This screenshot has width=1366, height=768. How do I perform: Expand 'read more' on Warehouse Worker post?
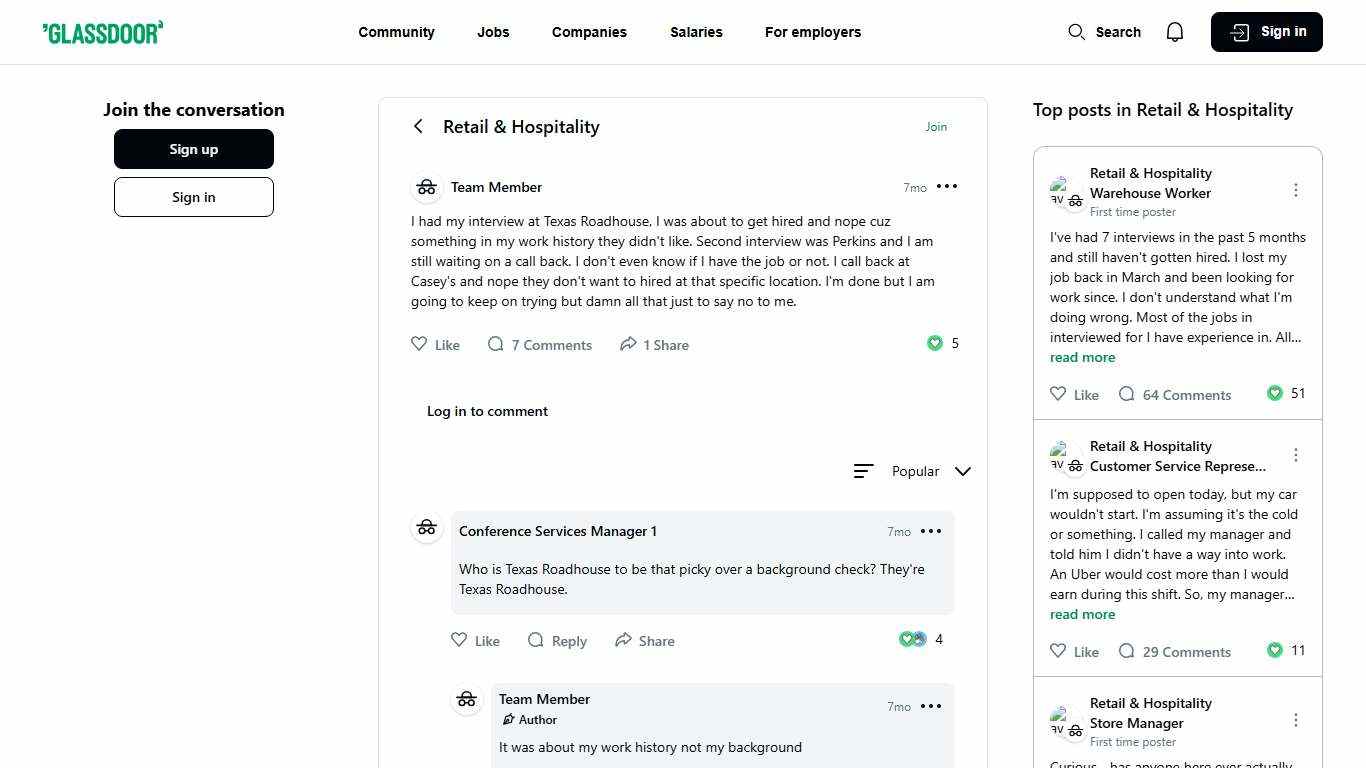(x=1082, y=357)
